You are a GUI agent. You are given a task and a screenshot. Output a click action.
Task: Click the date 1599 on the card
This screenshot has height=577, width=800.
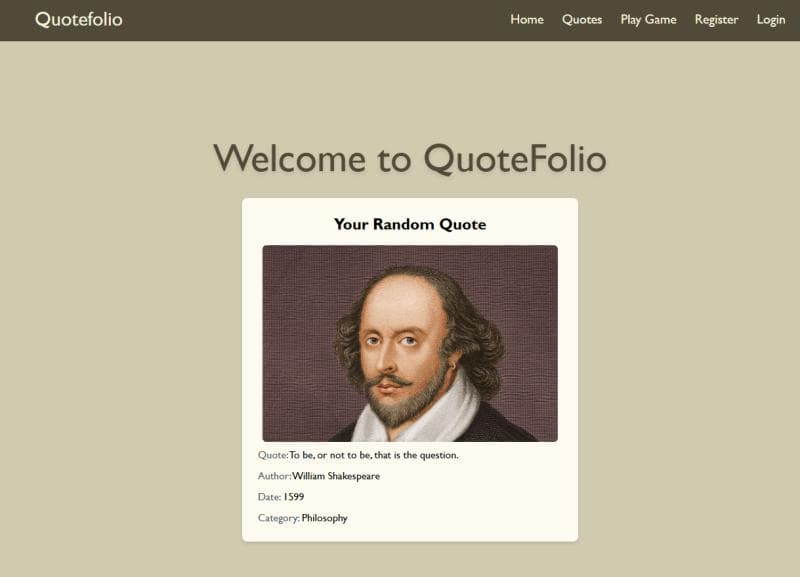[295, 497]
